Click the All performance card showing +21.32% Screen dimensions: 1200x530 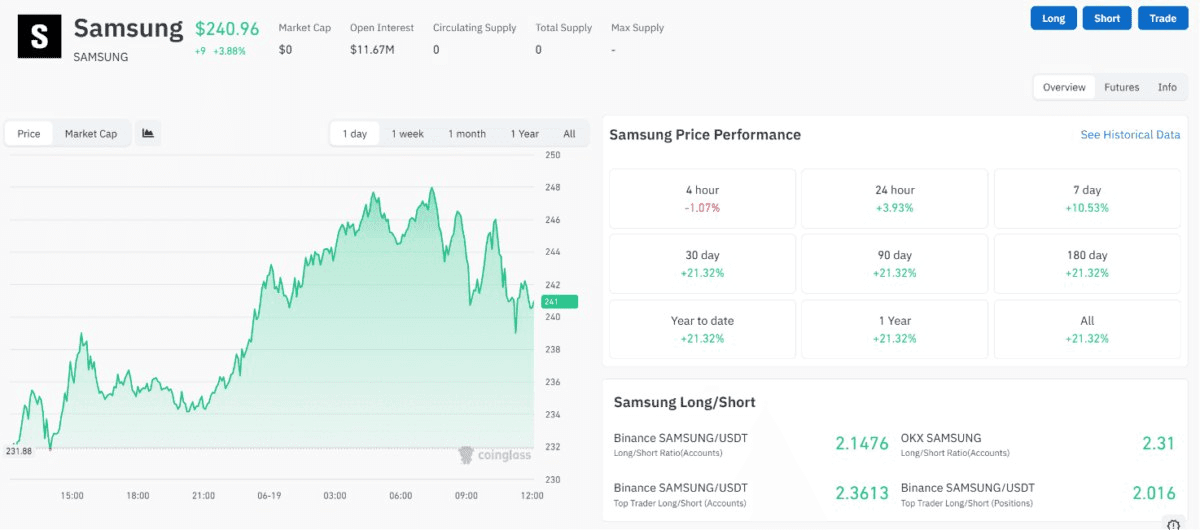(1087, 330)
